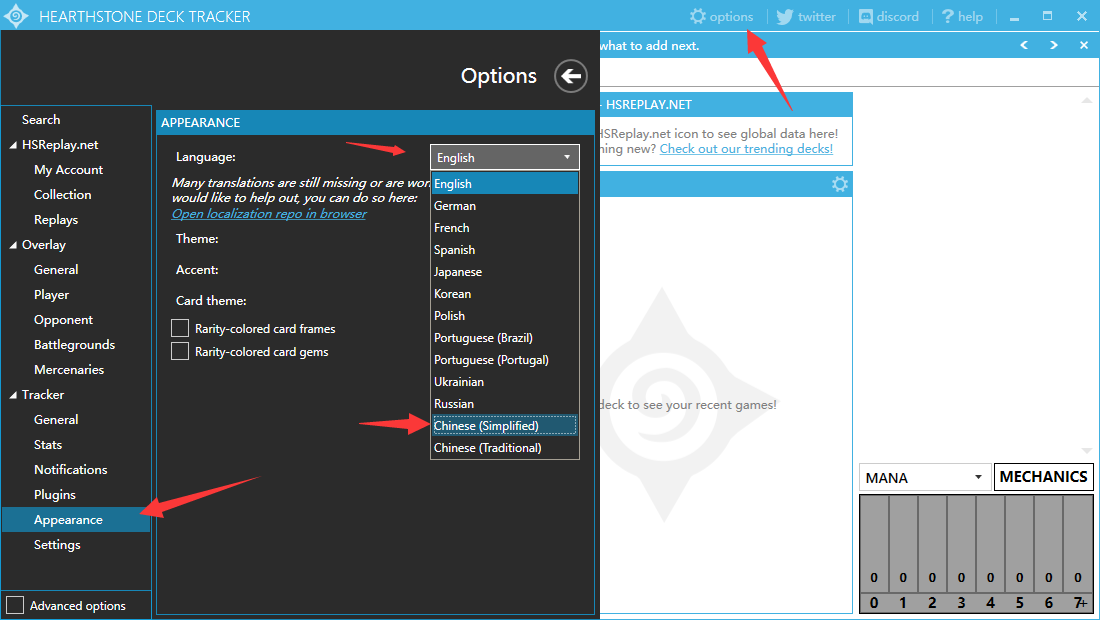Open Battlegrounds overlay settings
1100x620 pixels.
click(x=74, y=345)
